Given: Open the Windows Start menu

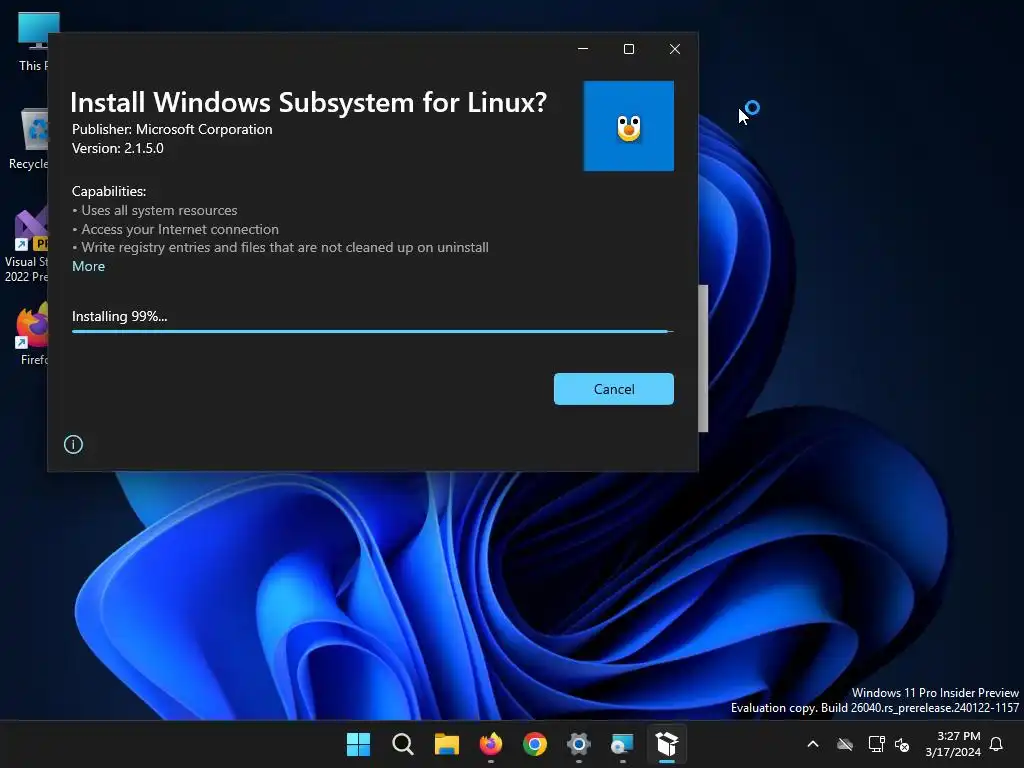Looking at the screenshot, I should [x=359, y=744].
